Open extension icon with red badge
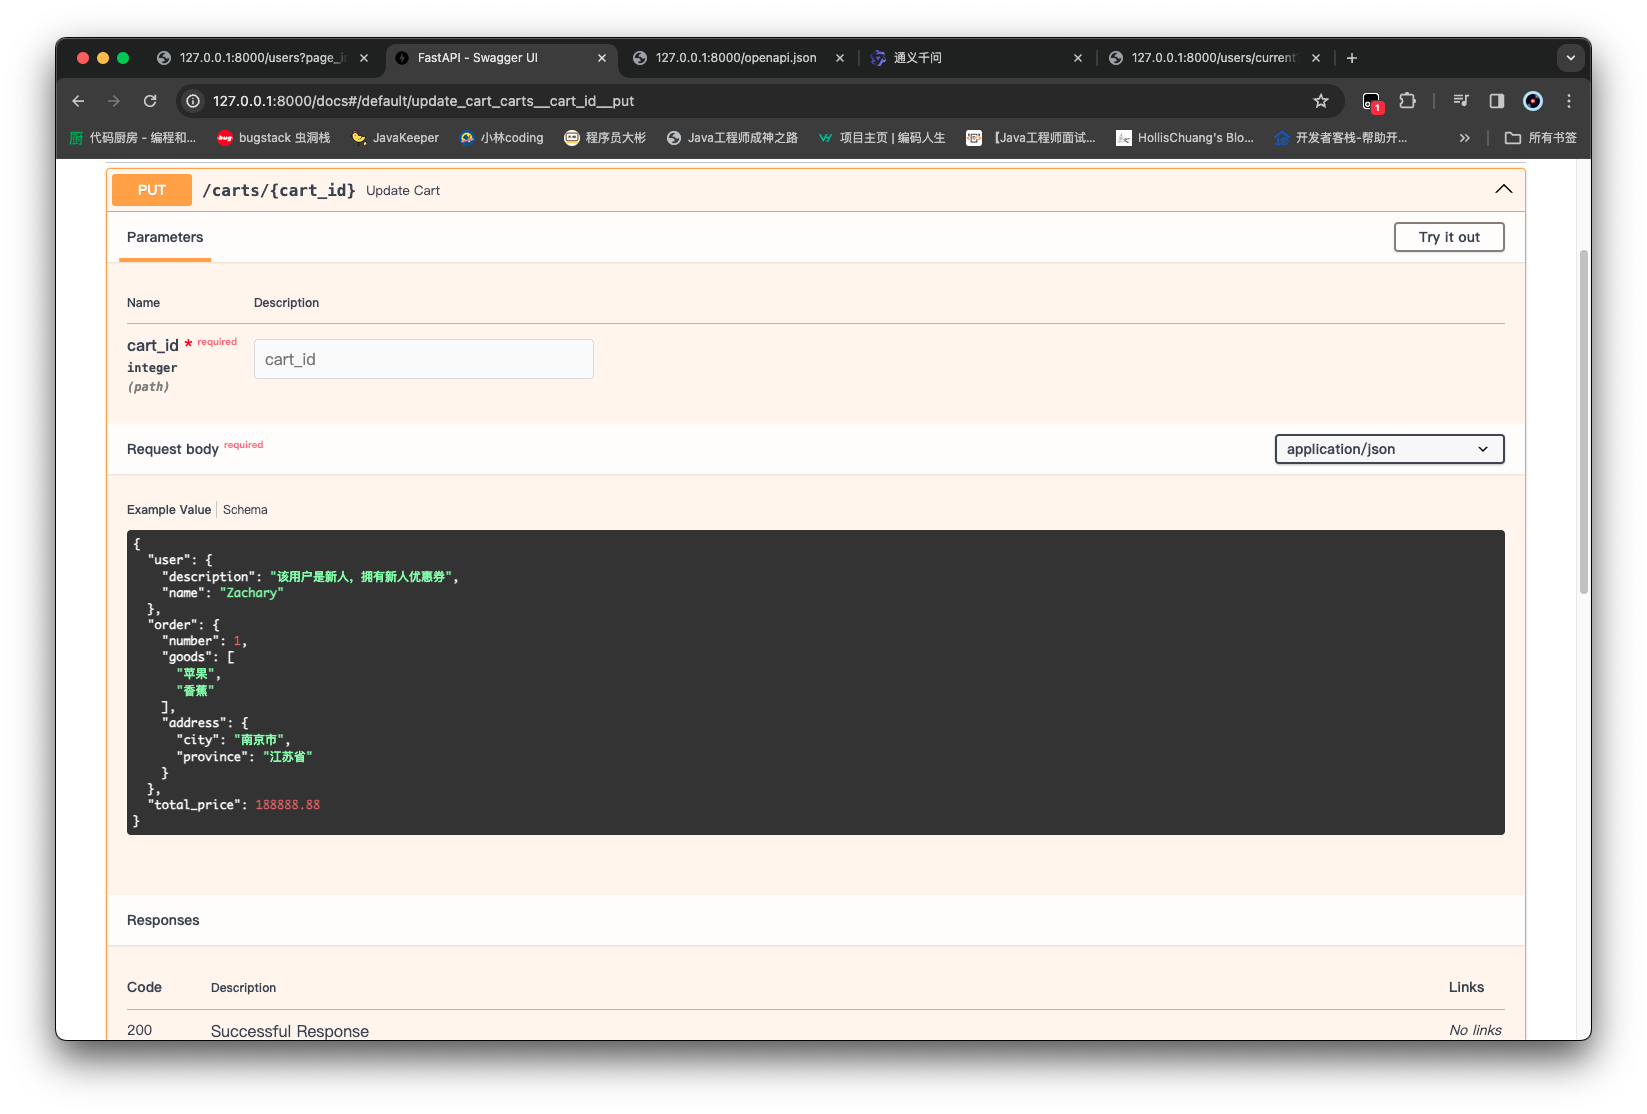Screen dimensions: 1647x1114 pos(1372,101)
